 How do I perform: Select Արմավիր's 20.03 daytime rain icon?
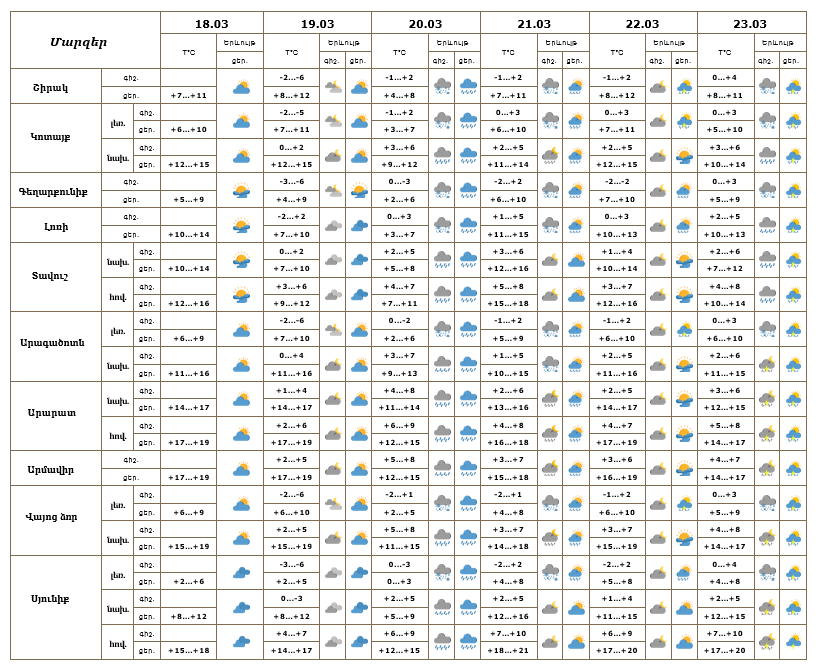coord(467,468)
